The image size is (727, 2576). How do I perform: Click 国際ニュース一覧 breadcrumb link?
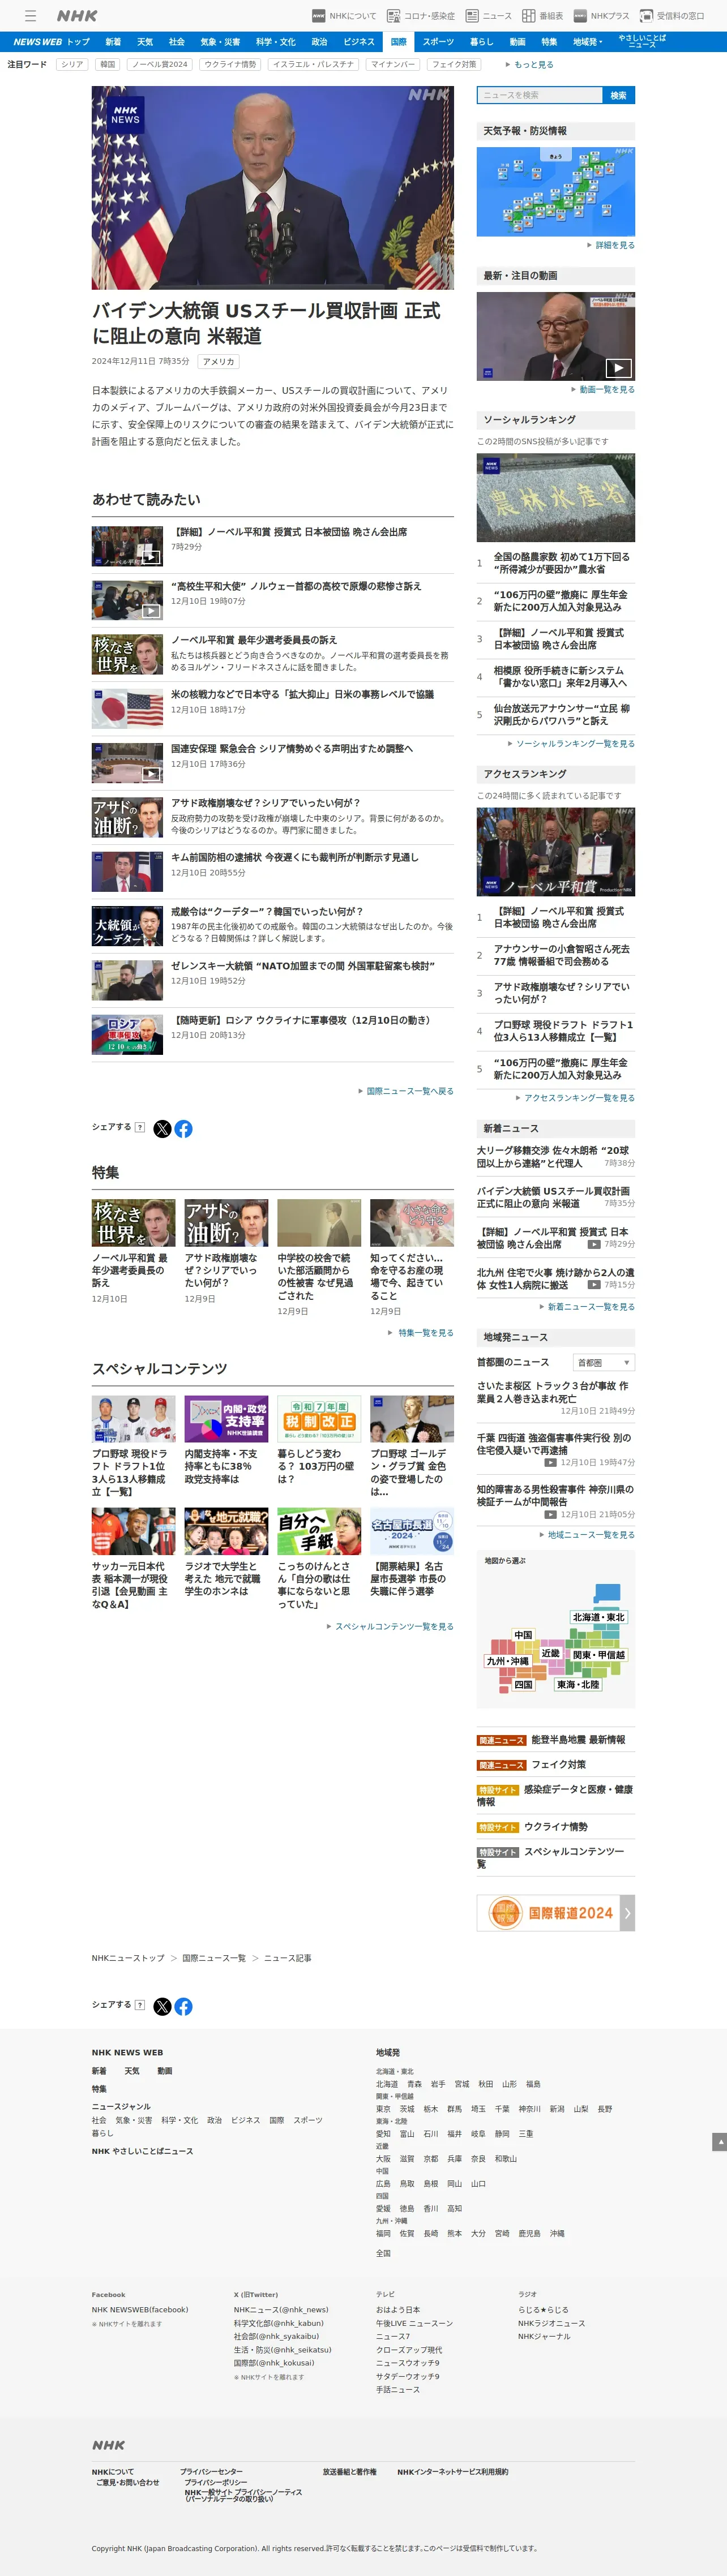(214, 1958)
